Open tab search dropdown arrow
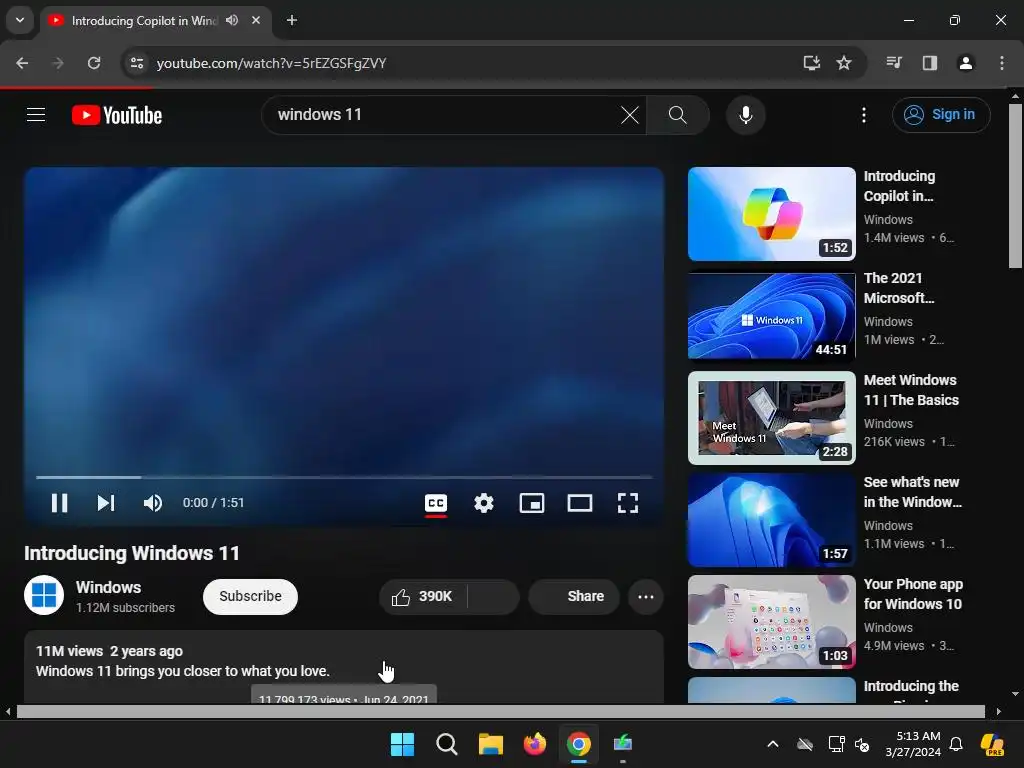The image size is (1024, 768). [20, 20]
